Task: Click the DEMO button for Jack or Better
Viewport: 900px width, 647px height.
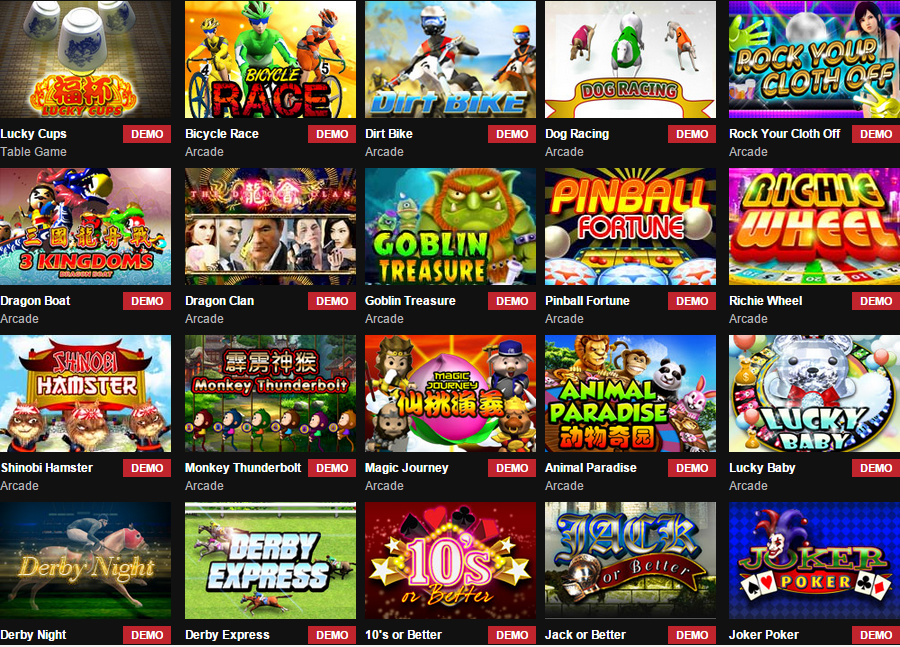Action: pyautogui.click(x=692, y=635)
